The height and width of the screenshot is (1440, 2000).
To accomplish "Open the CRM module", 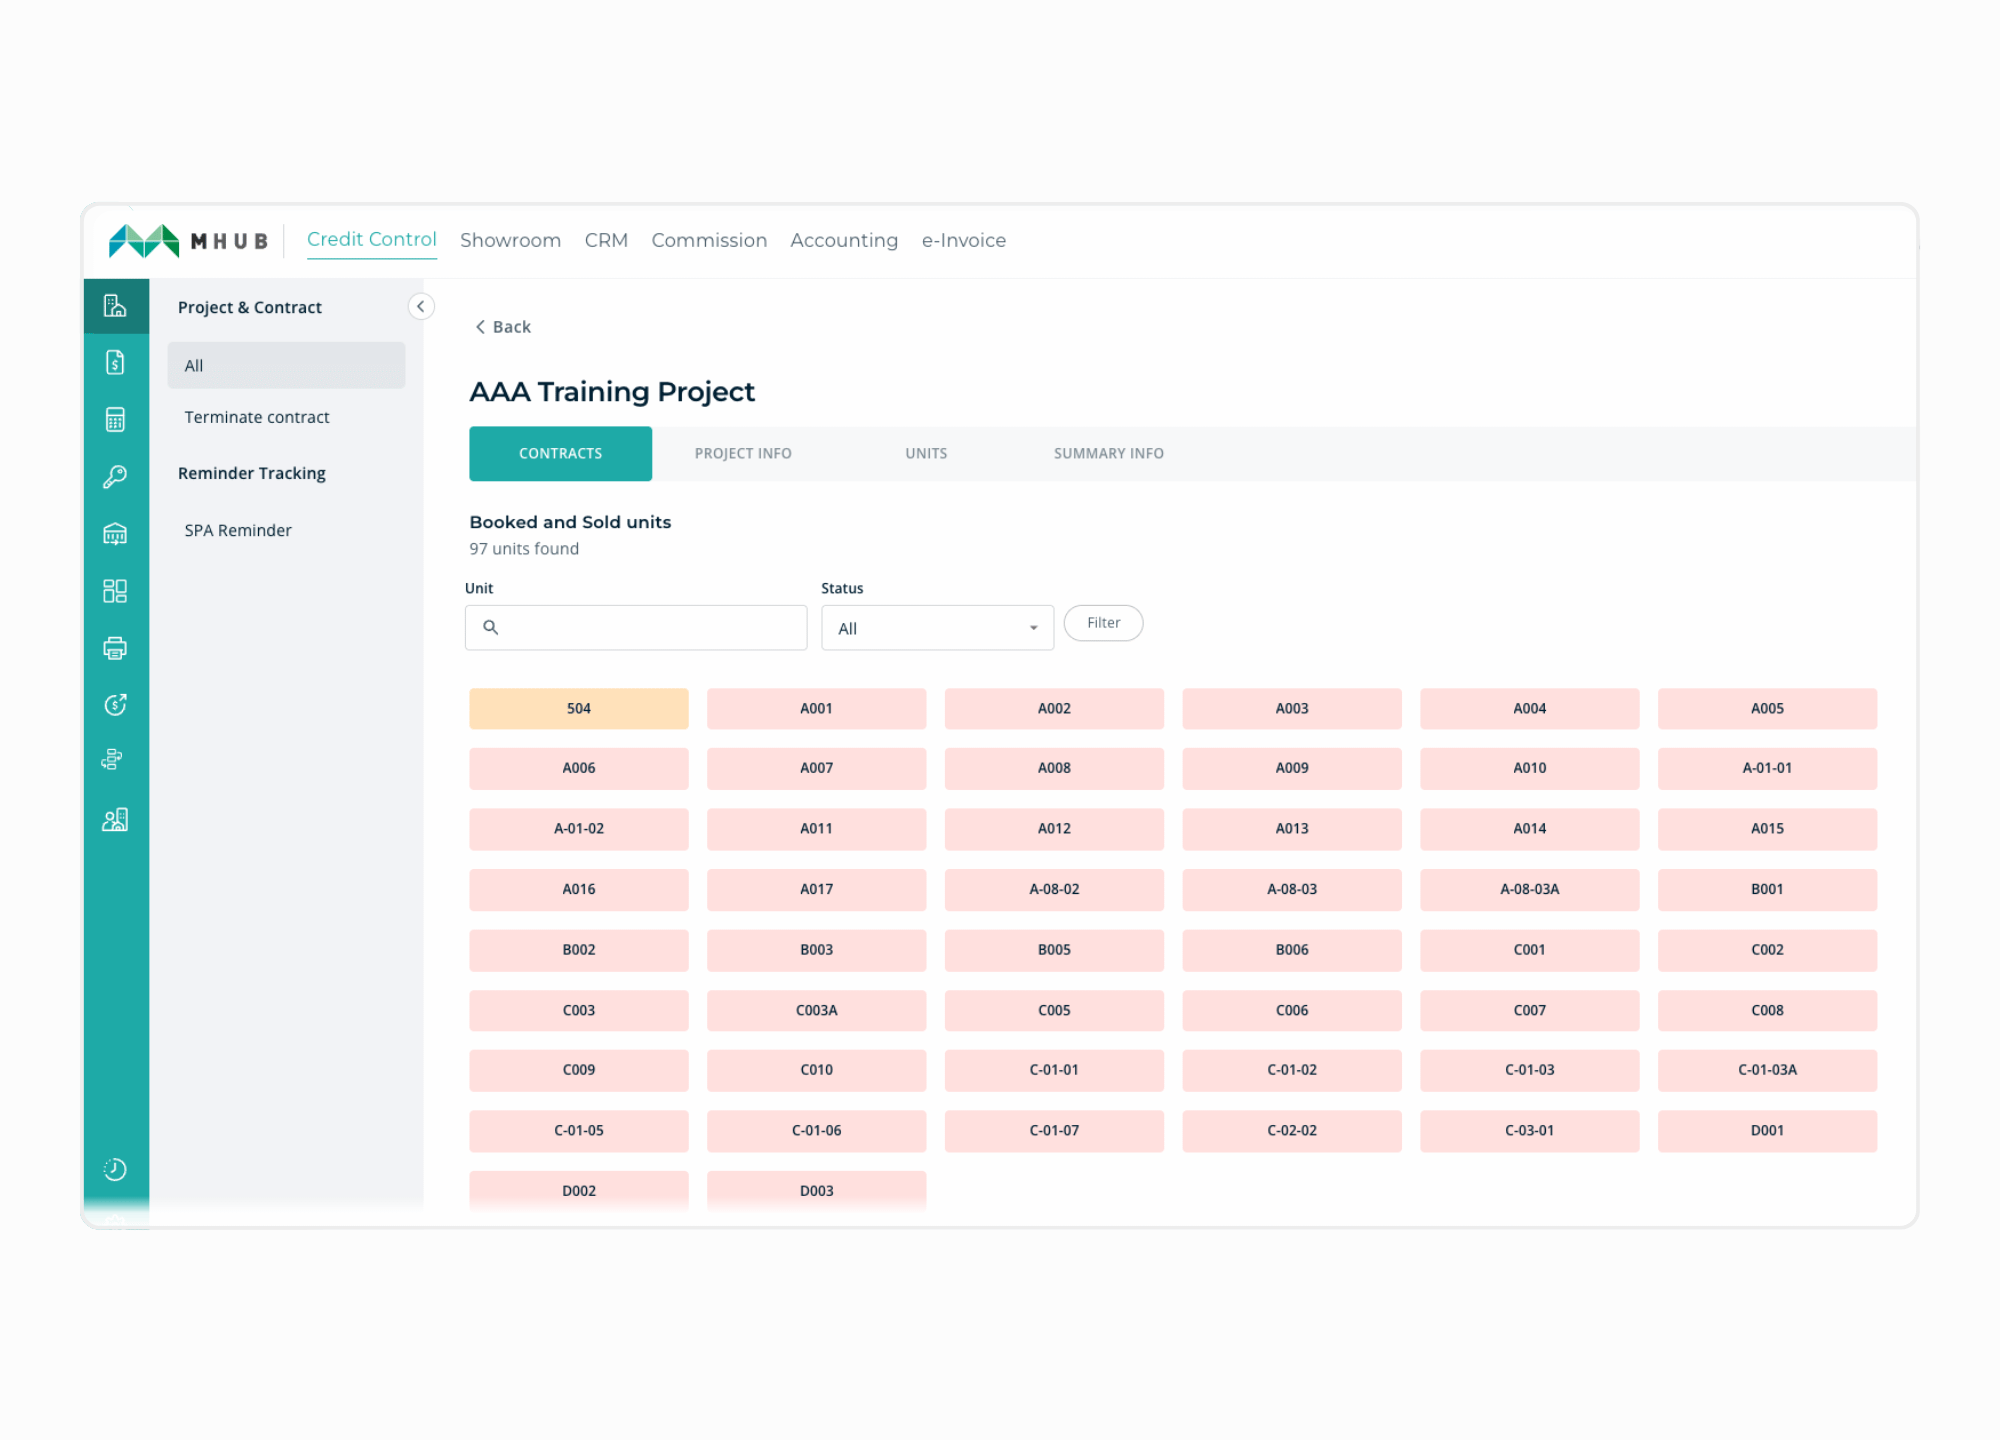I will pyautogui.click(x=606, y=240).
